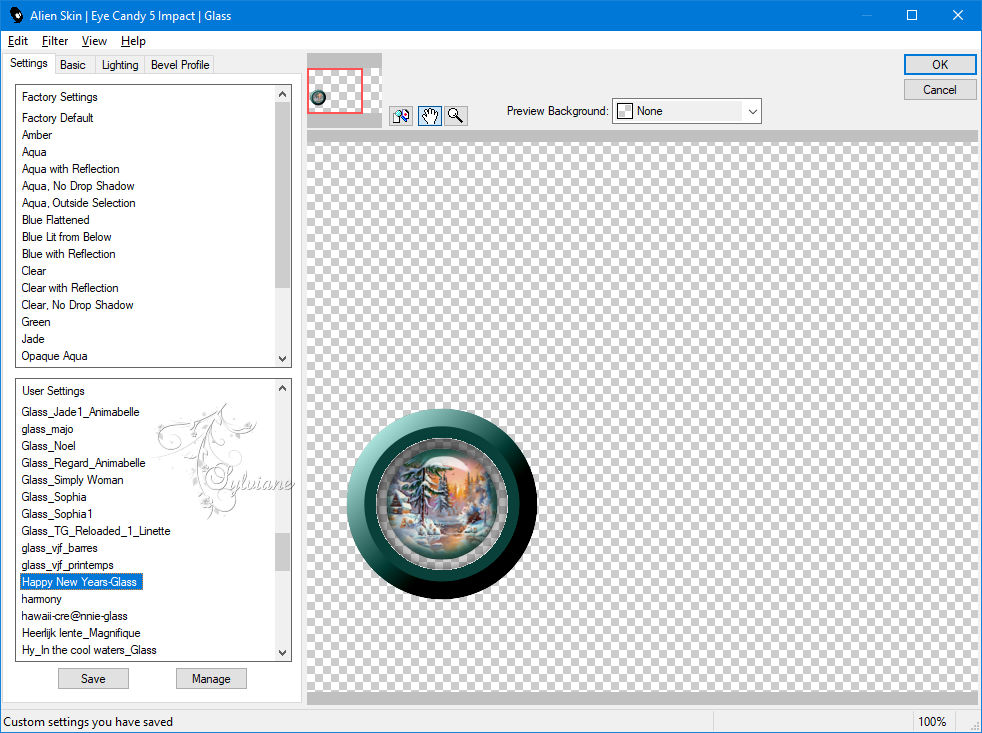Switch to the Bevel Profile tab
This screenshot has height=733, width=982.
pos(180,65)
